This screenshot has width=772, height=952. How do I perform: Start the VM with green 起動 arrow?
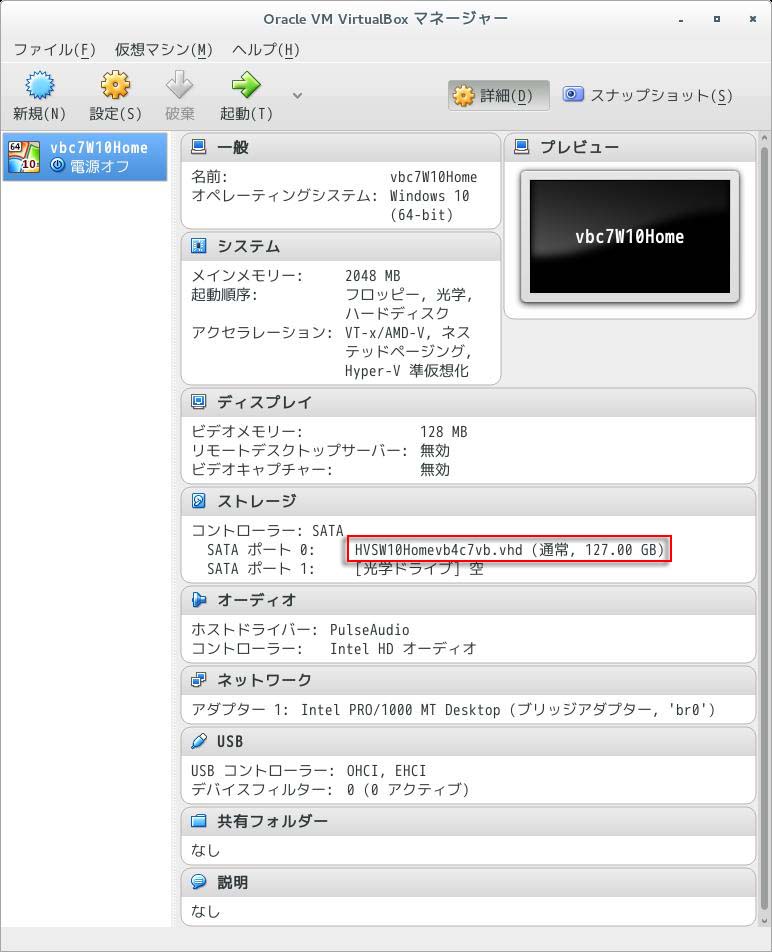tap(246, 85)
